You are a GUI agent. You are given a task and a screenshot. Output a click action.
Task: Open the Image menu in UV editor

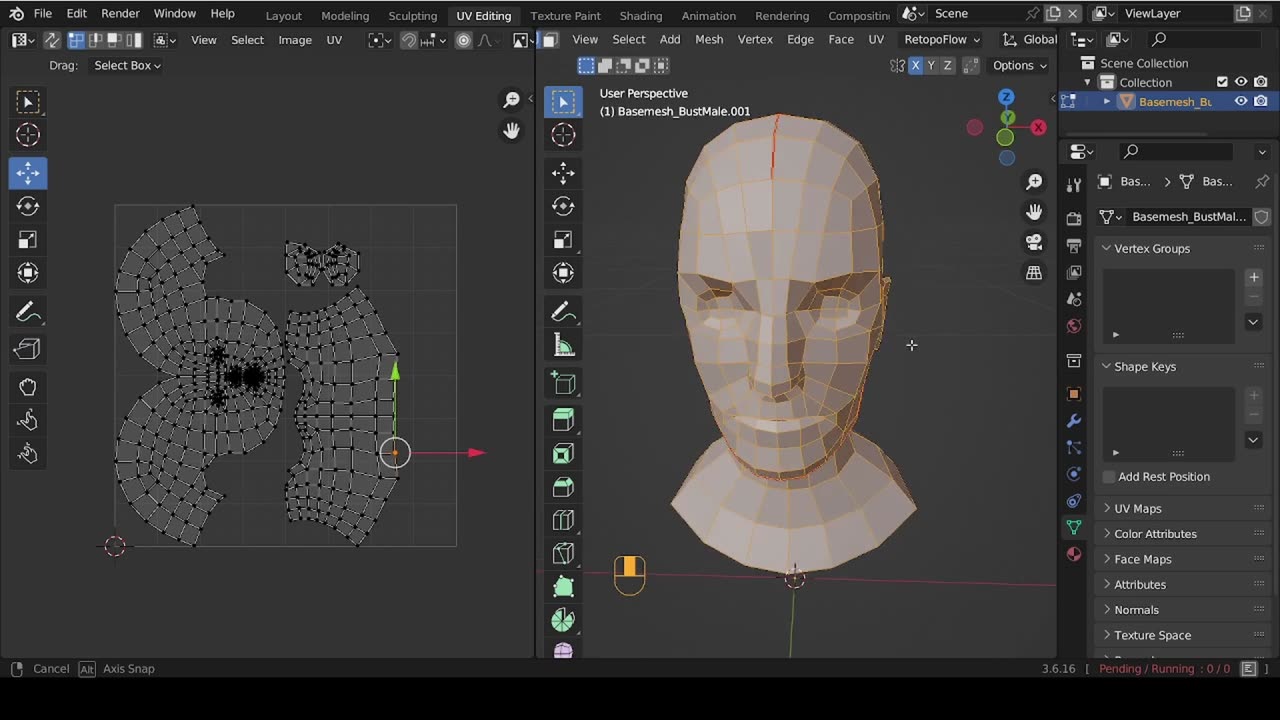click(295, 40)
